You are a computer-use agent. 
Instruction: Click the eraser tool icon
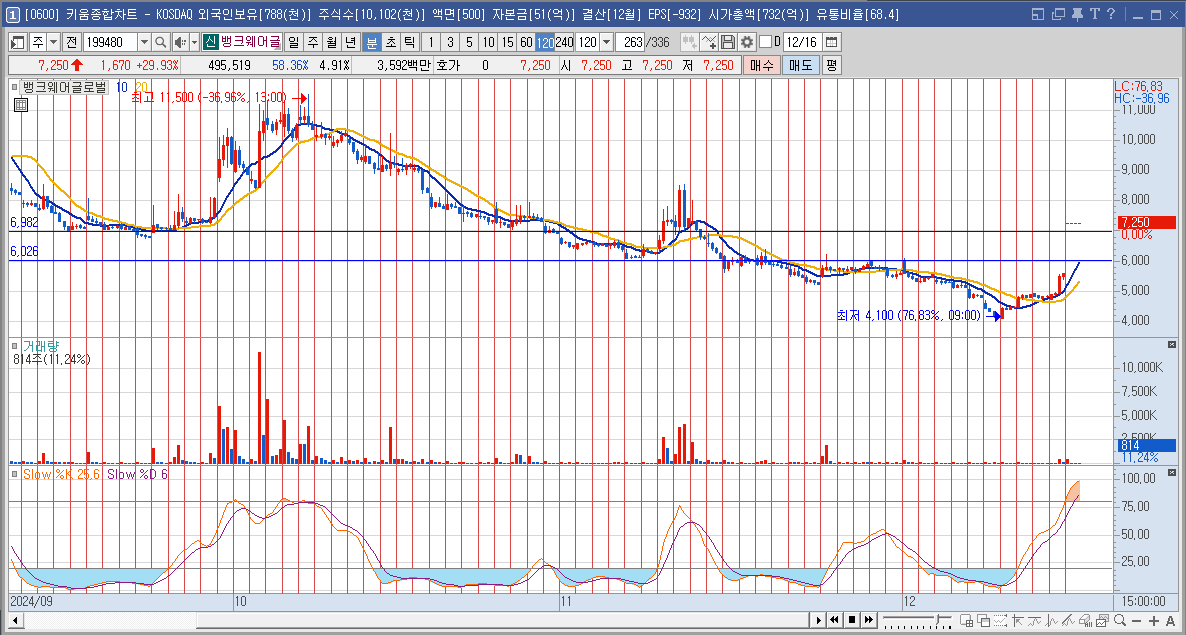coord(1085,621)
